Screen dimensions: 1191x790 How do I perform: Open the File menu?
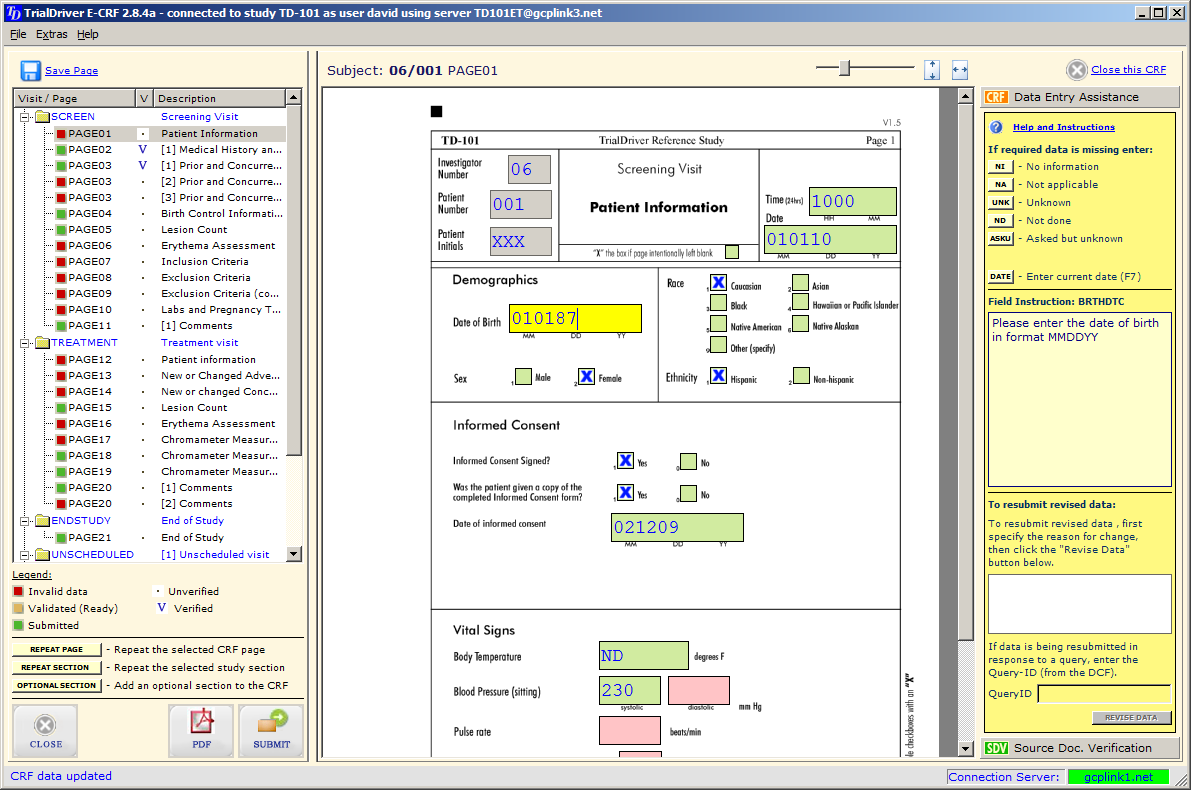[x=18, y=34]
